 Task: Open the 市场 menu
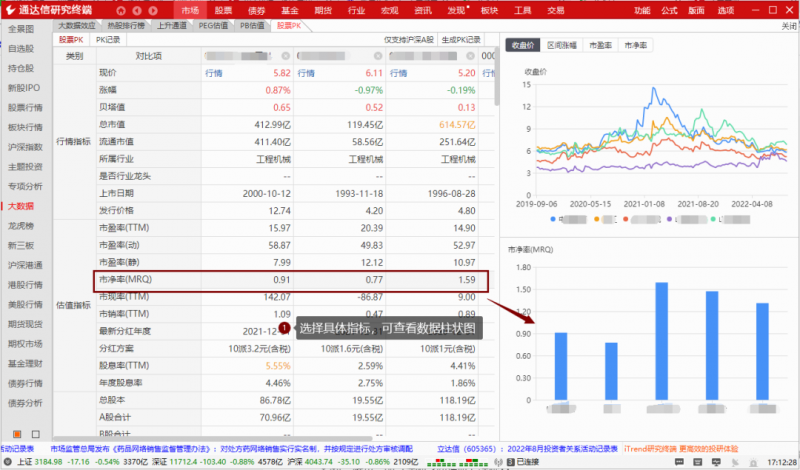[x=190, y=10]
